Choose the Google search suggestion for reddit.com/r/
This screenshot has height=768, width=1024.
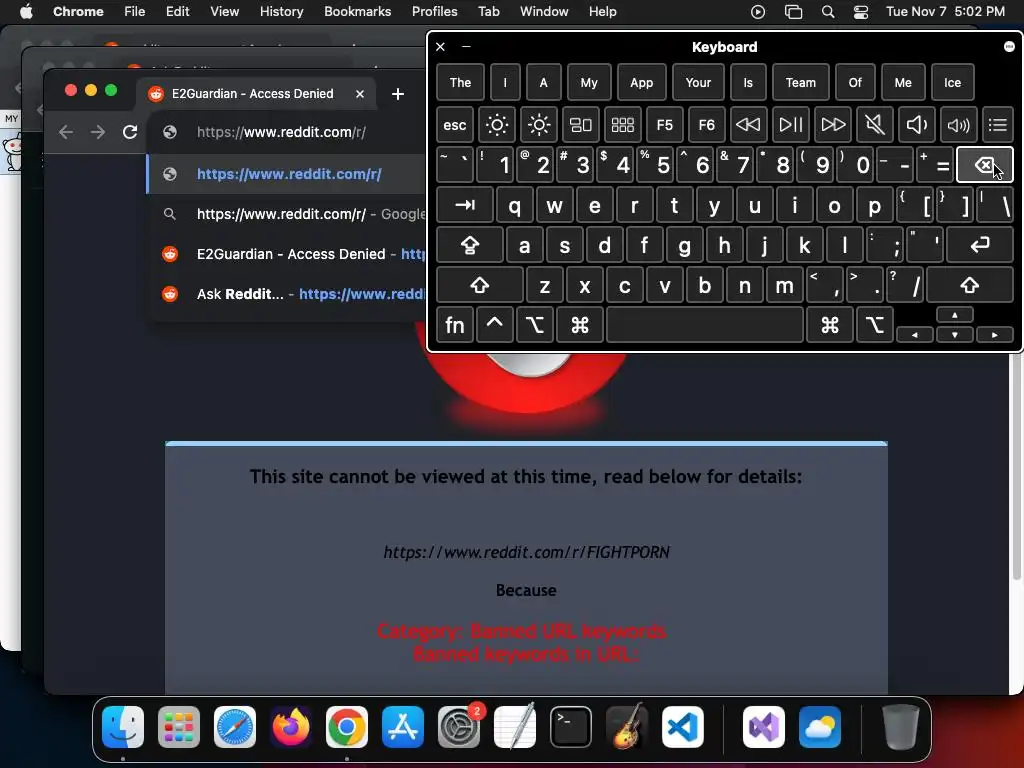(287, 214)
